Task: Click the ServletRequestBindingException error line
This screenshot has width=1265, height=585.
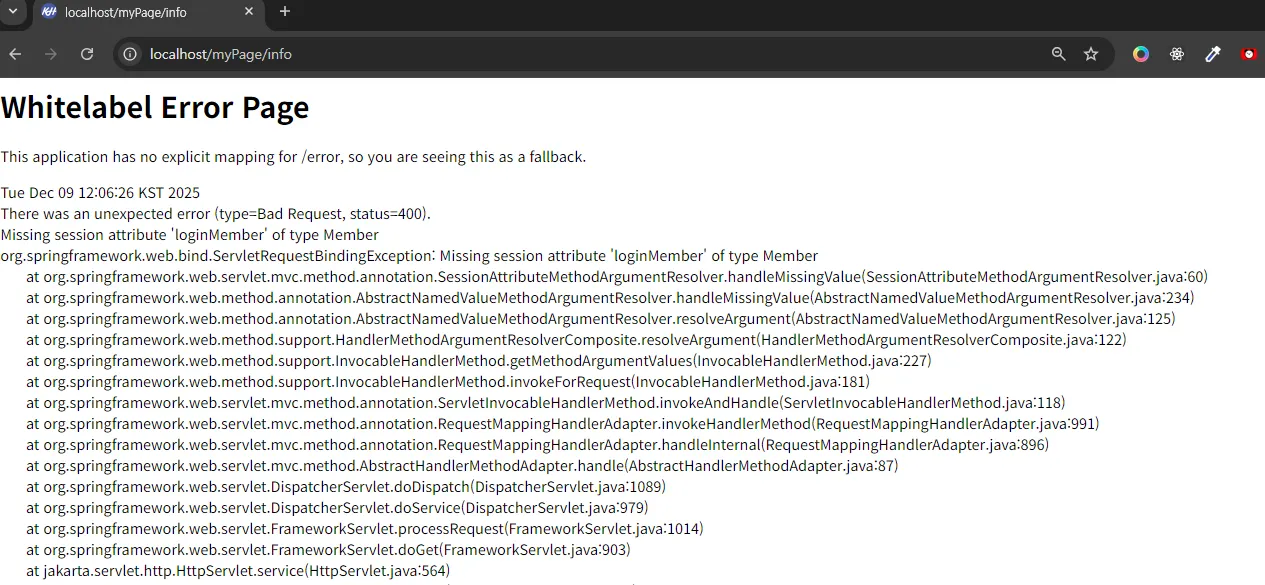Action: tap(409, 256)
